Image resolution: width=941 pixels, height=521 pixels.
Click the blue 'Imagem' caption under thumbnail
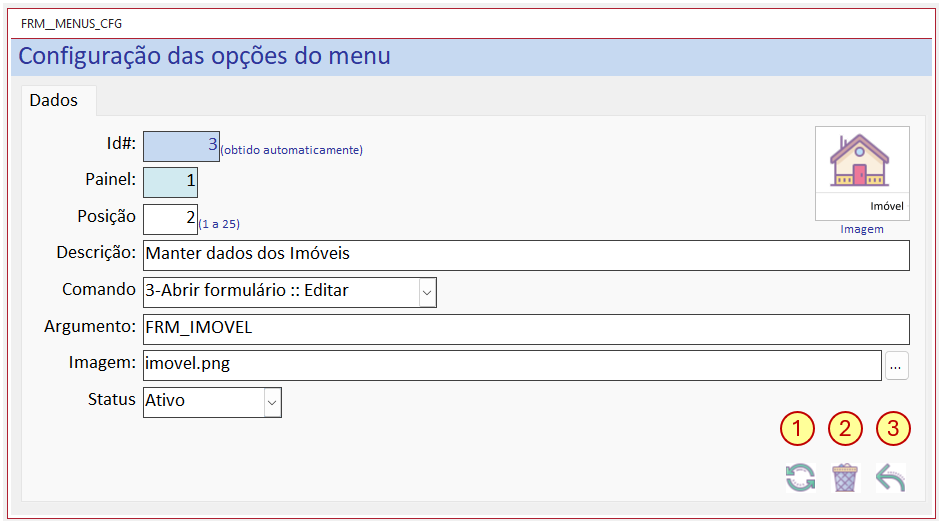(862, 229)
